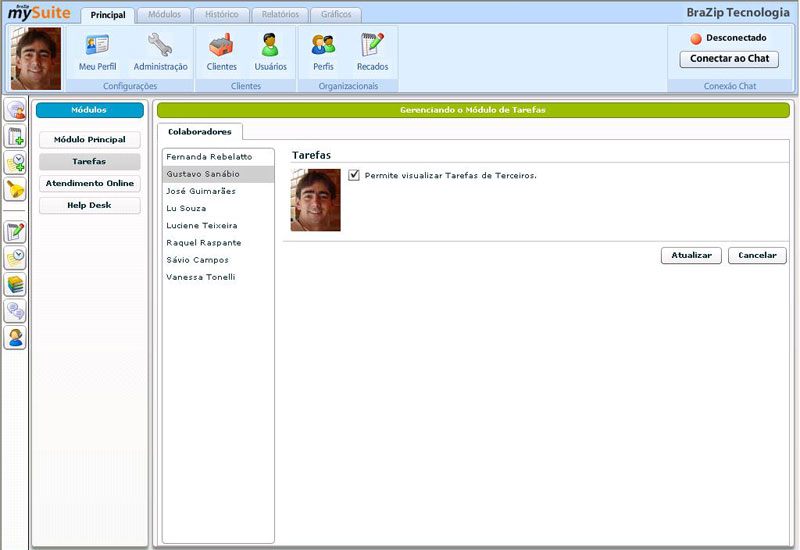This screenshot has height=550, width=800.
Task: Click the Cancelar button
Action: [x=757, y=255]
